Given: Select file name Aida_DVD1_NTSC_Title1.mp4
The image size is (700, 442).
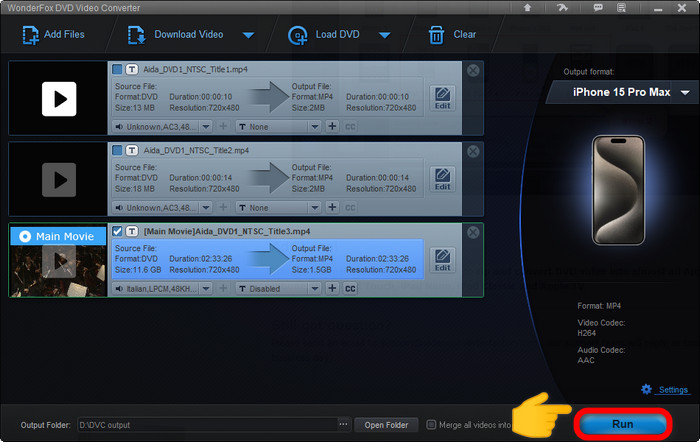Looking at the screenshot, I should (196, 70).
